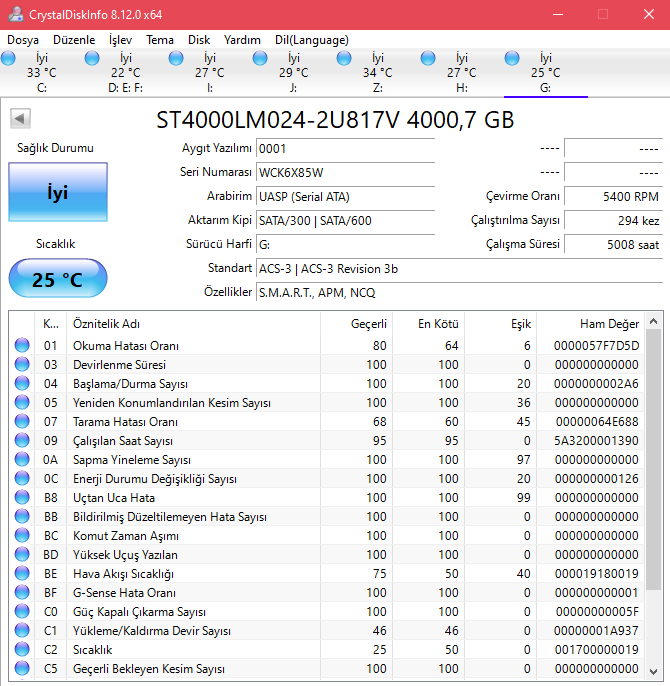Click status orb for attribute C1
670x686 pixels.
coord(22,630)
